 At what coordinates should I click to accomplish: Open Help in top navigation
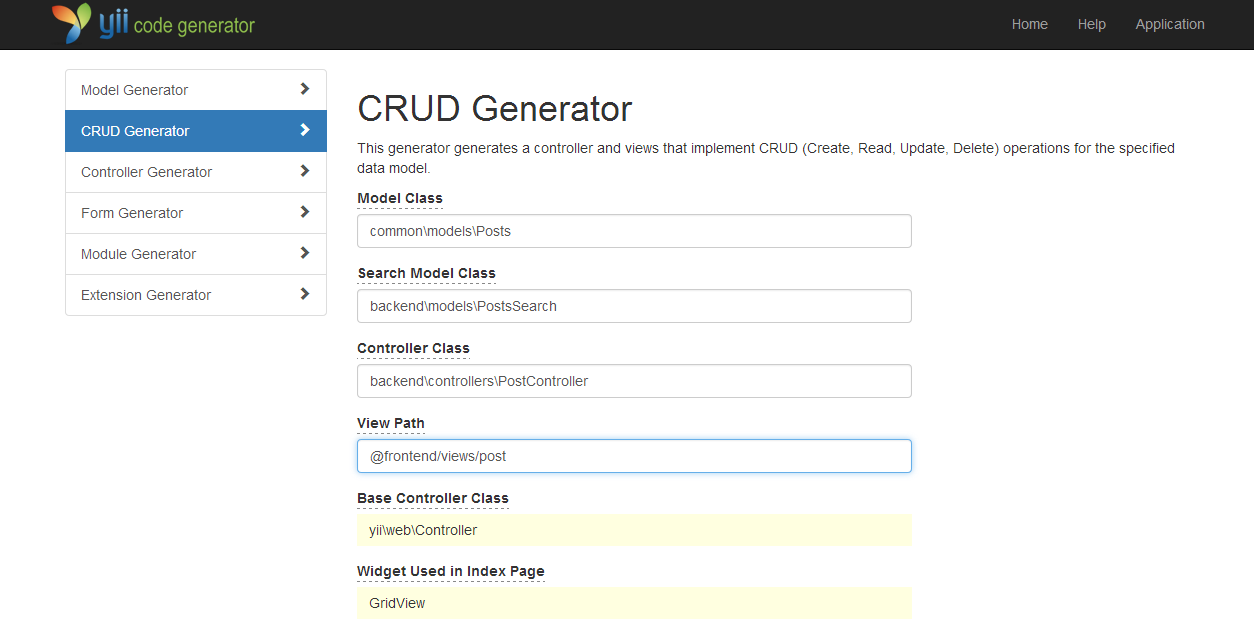pyautogui.click(x=1092, y=24)
